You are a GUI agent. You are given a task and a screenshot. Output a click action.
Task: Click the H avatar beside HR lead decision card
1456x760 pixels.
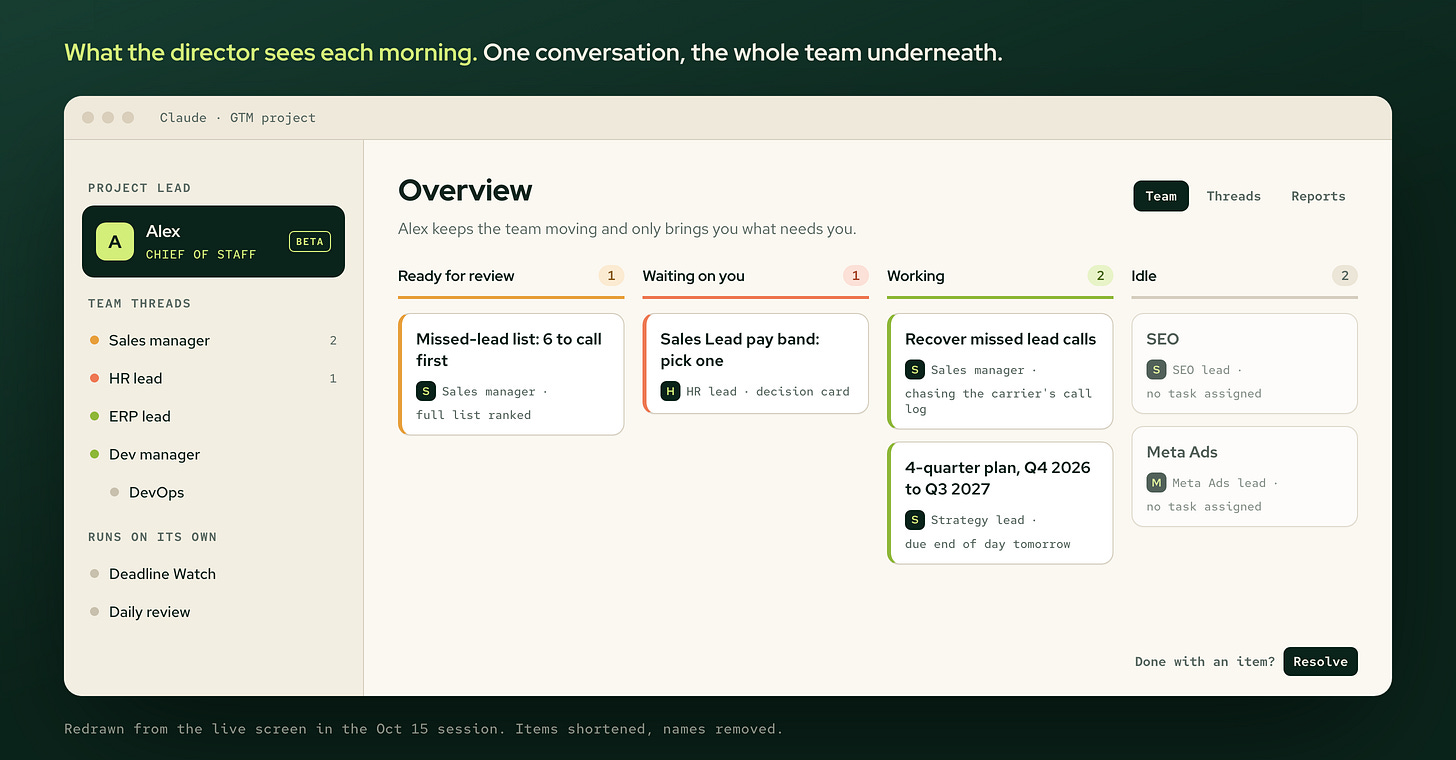[670, 391]
